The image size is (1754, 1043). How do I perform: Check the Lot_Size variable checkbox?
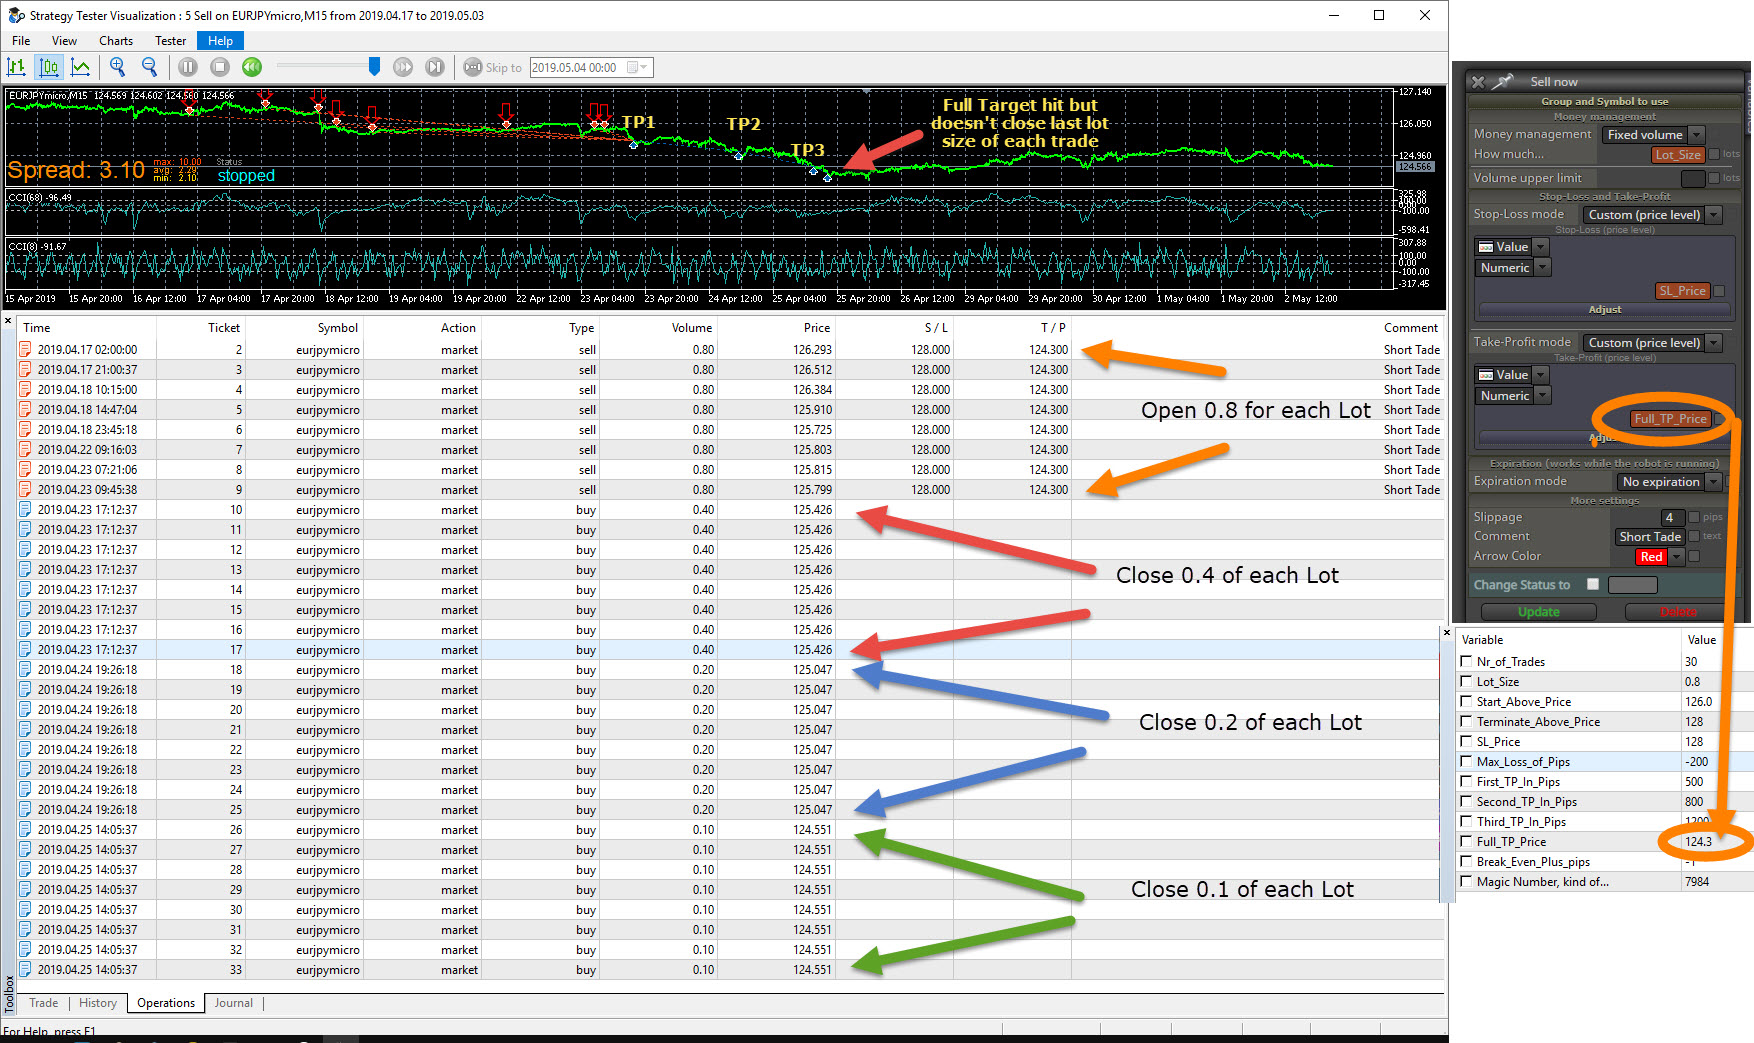(x=1466, y=681)
